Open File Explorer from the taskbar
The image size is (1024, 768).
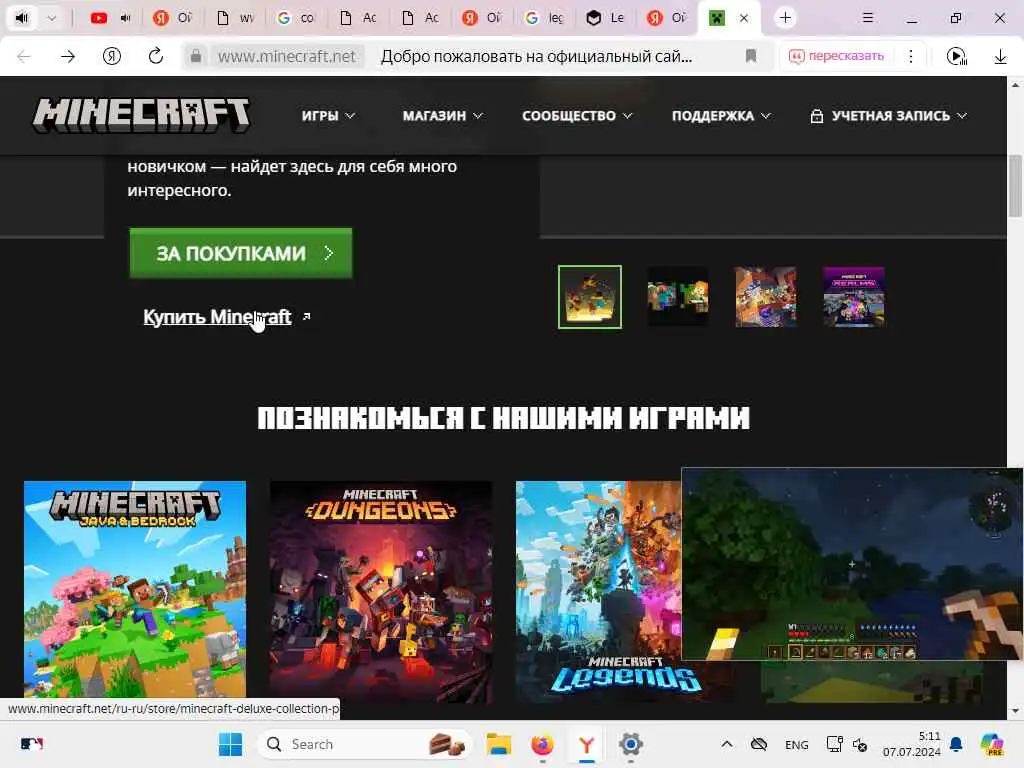coord(499,744)
